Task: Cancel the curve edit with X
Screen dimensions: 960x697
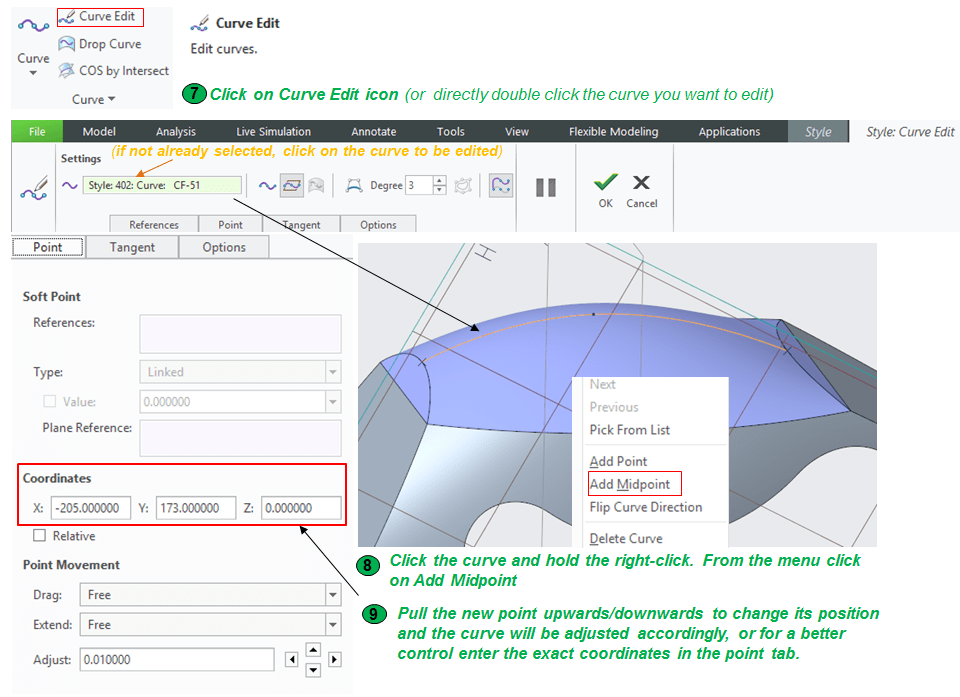Action: tap(642, 184)
